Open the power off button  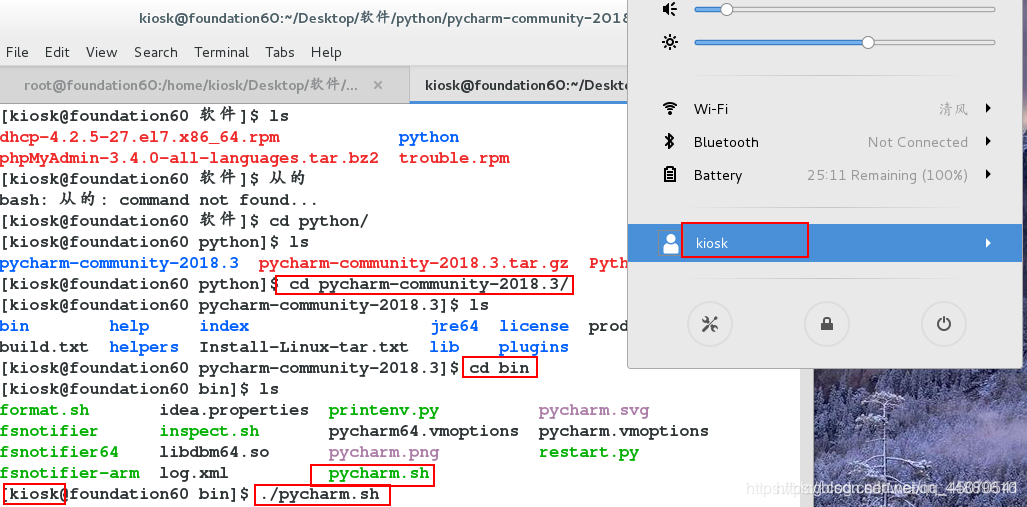point(943,324)
